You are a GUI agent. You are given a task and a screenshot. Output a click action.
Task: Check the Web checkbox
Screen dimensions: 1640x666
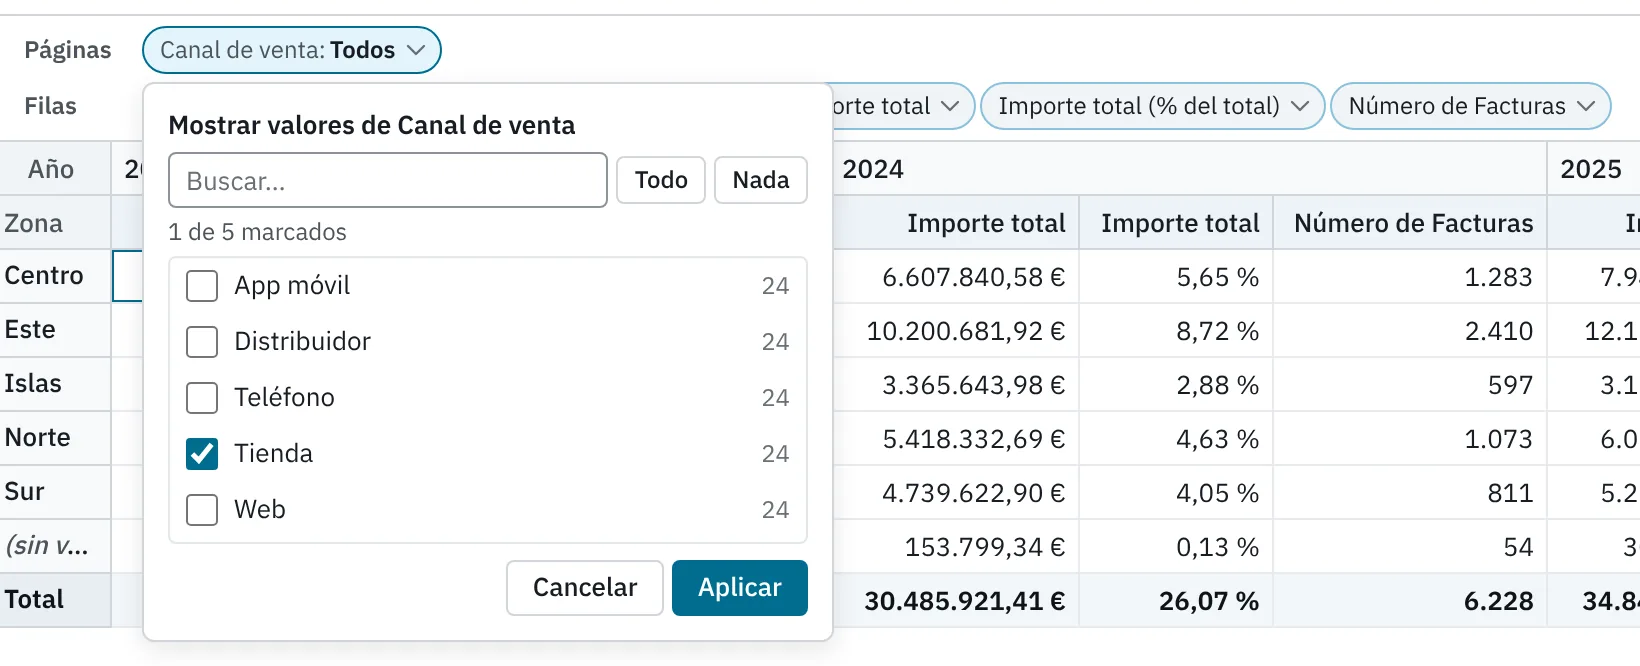202,510
